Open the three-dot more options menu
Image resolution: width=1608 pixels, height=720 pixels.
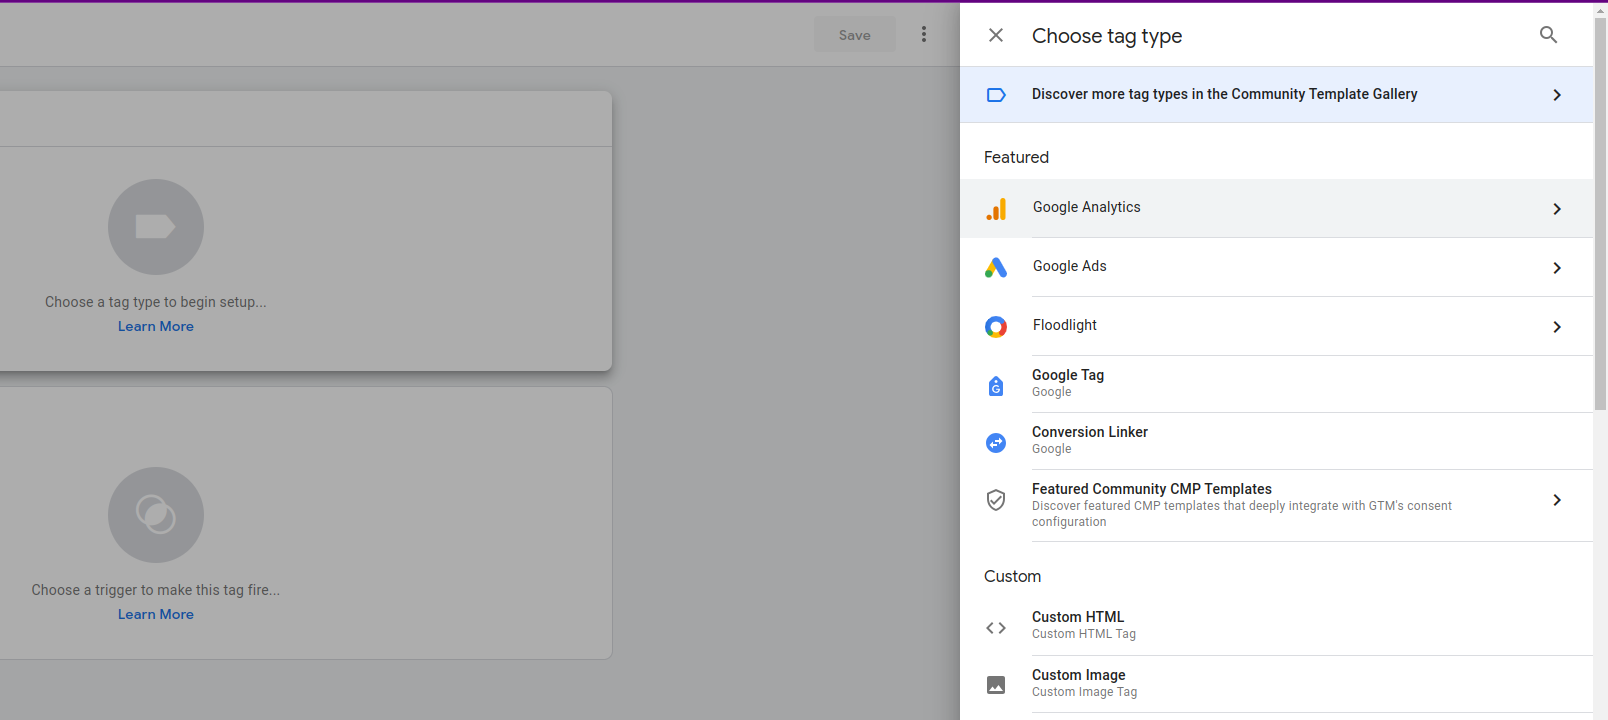924,35
